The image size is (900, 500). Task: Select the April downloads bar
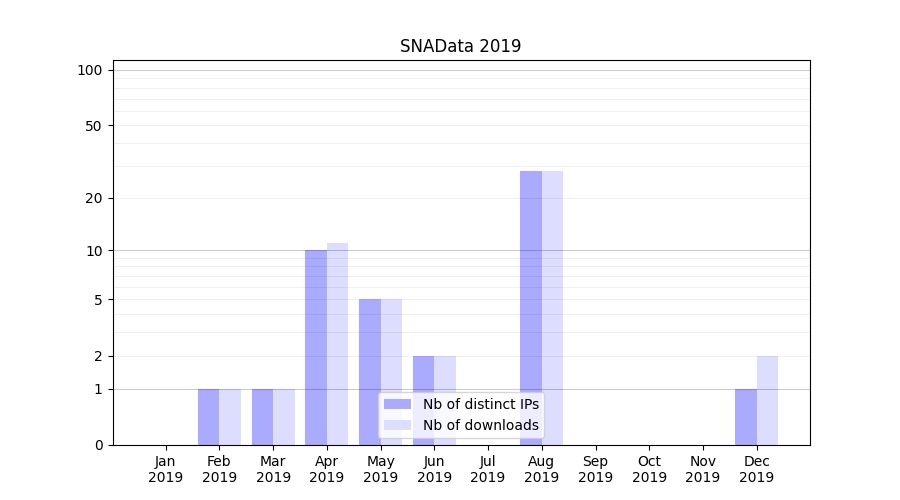tap(337, 344)
